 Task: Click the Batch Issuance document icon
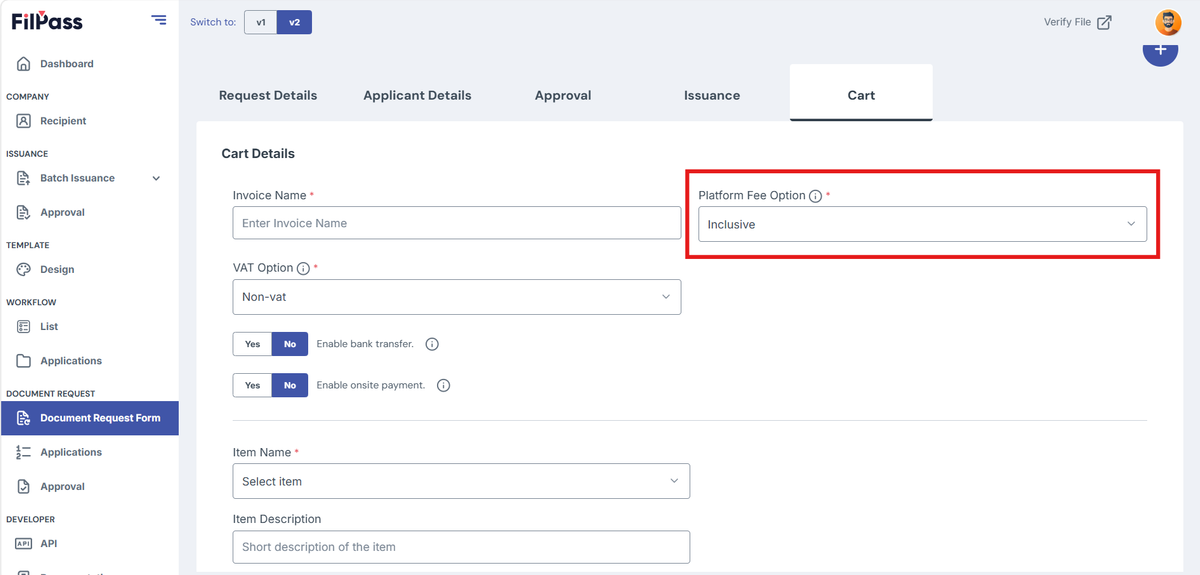pyautogui.click(x=24, y=178)
